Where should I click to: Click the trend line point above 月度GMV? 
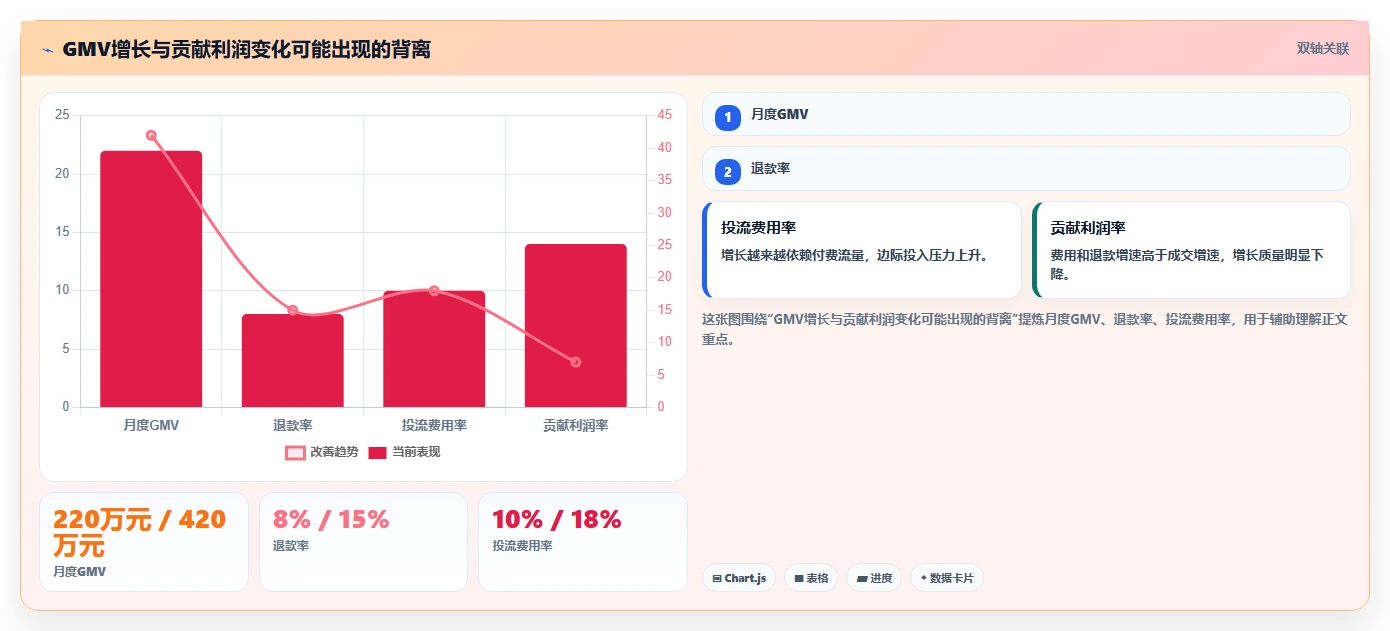pos(151,135)
